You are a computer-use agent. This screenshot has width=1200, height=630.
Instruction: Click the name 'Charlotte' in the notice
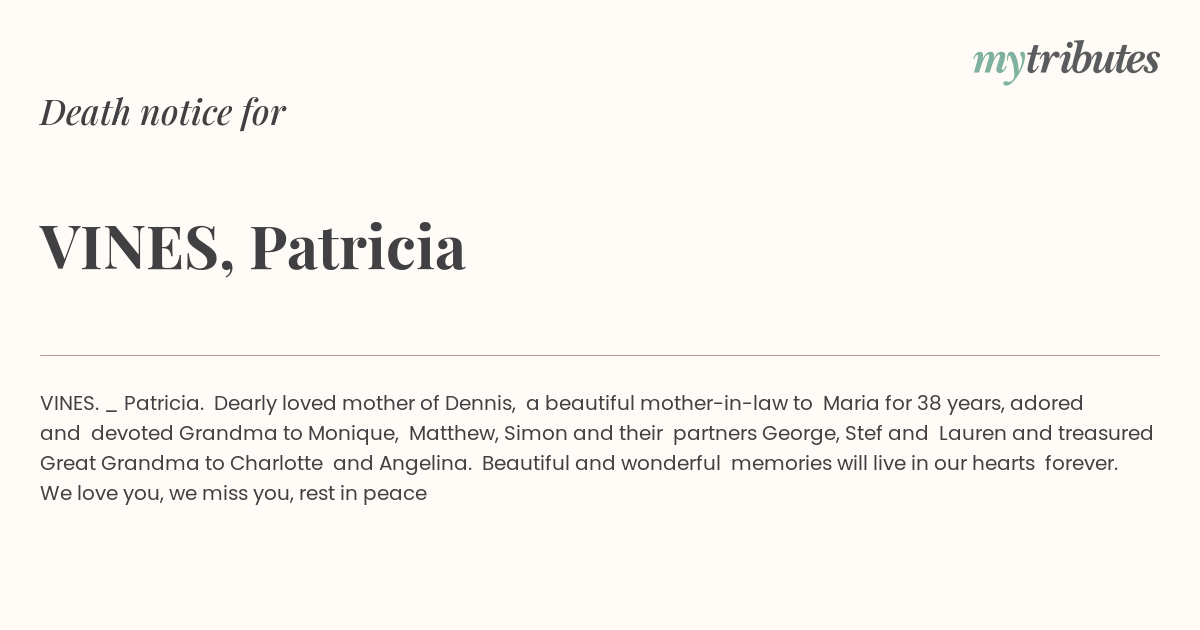point(276,463)
